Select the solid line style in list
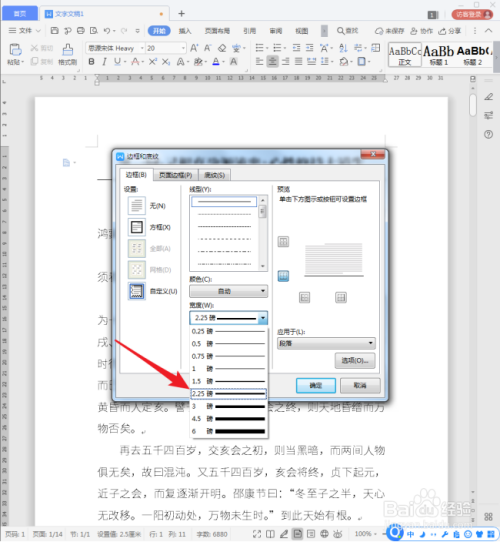 (x=224, y=201)
